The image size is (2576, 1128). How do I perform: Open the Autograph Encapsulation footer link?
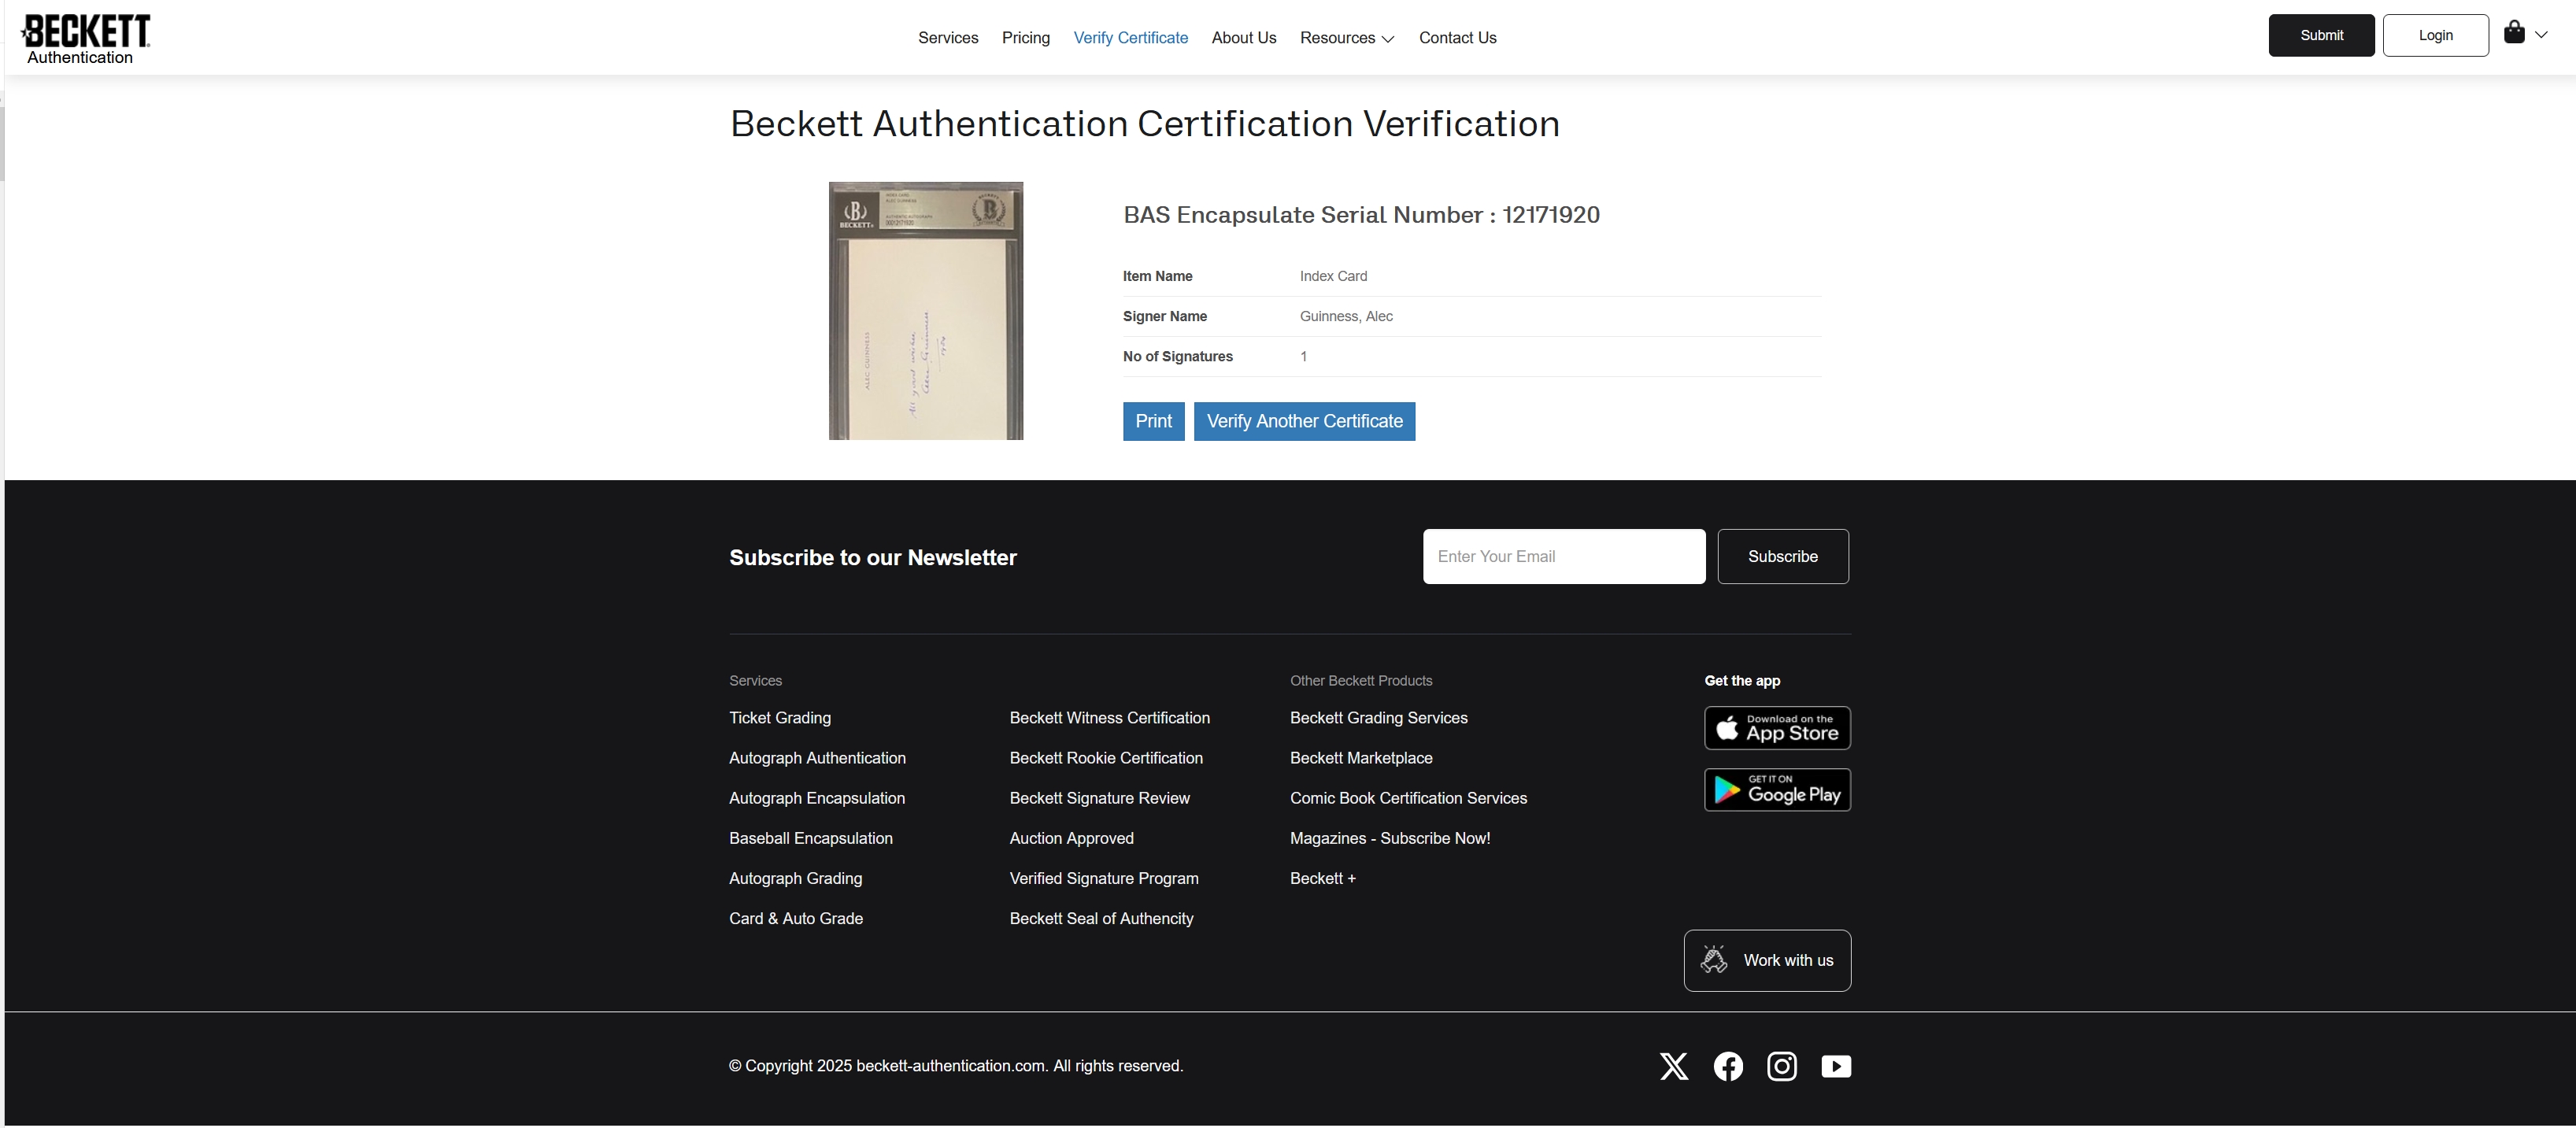tap(817, 798)
